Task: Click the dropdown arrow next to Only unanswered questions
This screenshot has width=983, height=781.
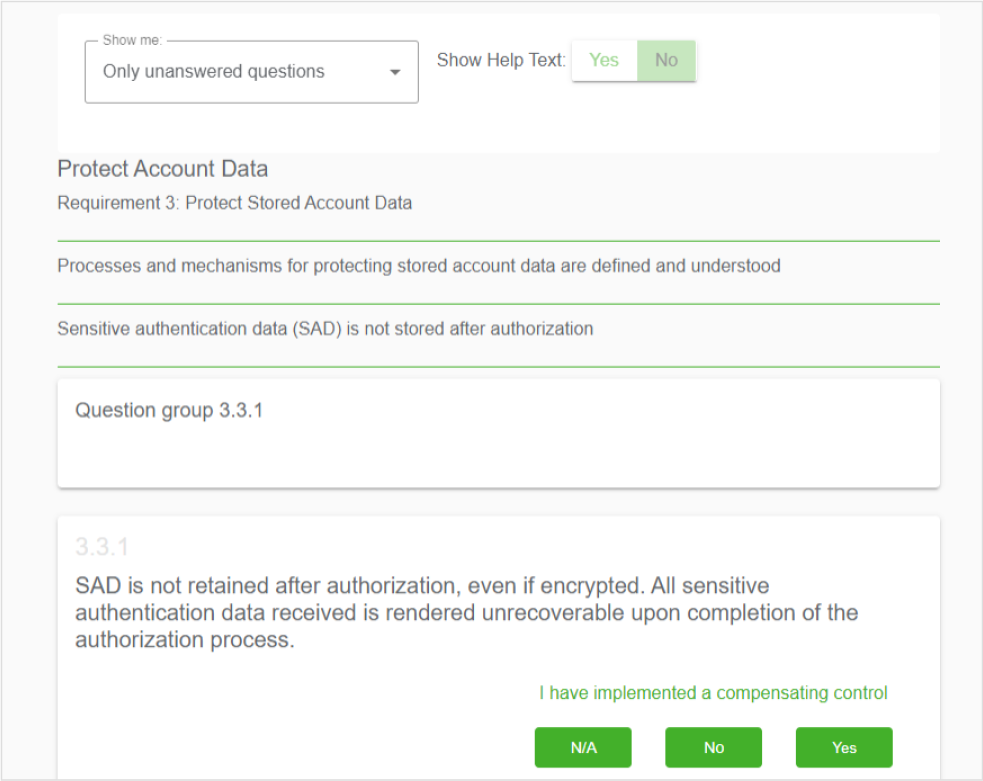Action: [395, 72]
